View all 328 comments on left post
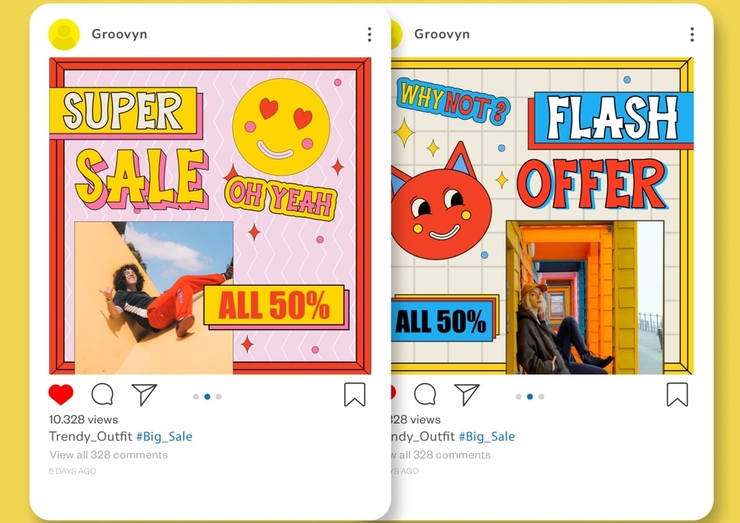 [109, 455]
